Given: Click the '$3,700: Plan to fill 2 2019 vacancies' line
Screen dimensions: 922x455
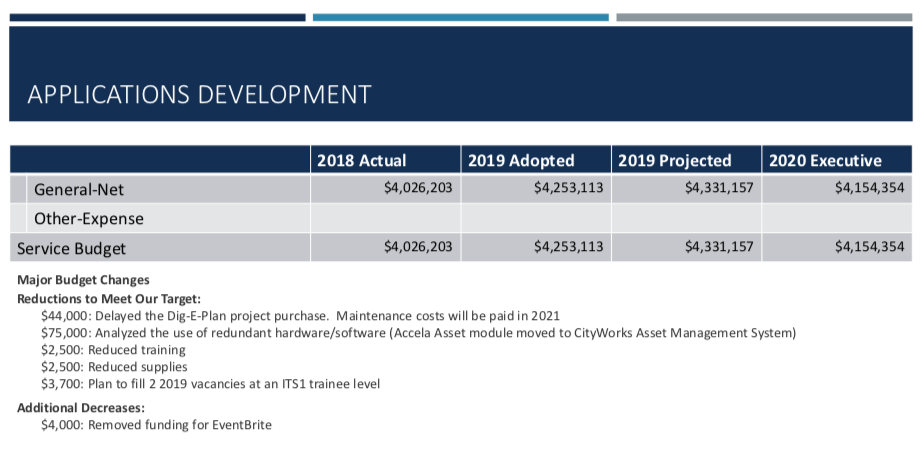Looking at the screenshot, I should [211, 385].
